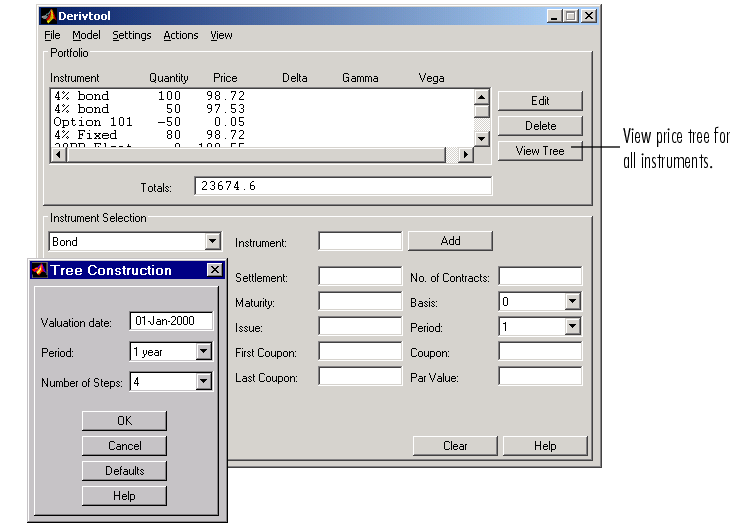Click Help button in Derivtool window

pos(545,446)
